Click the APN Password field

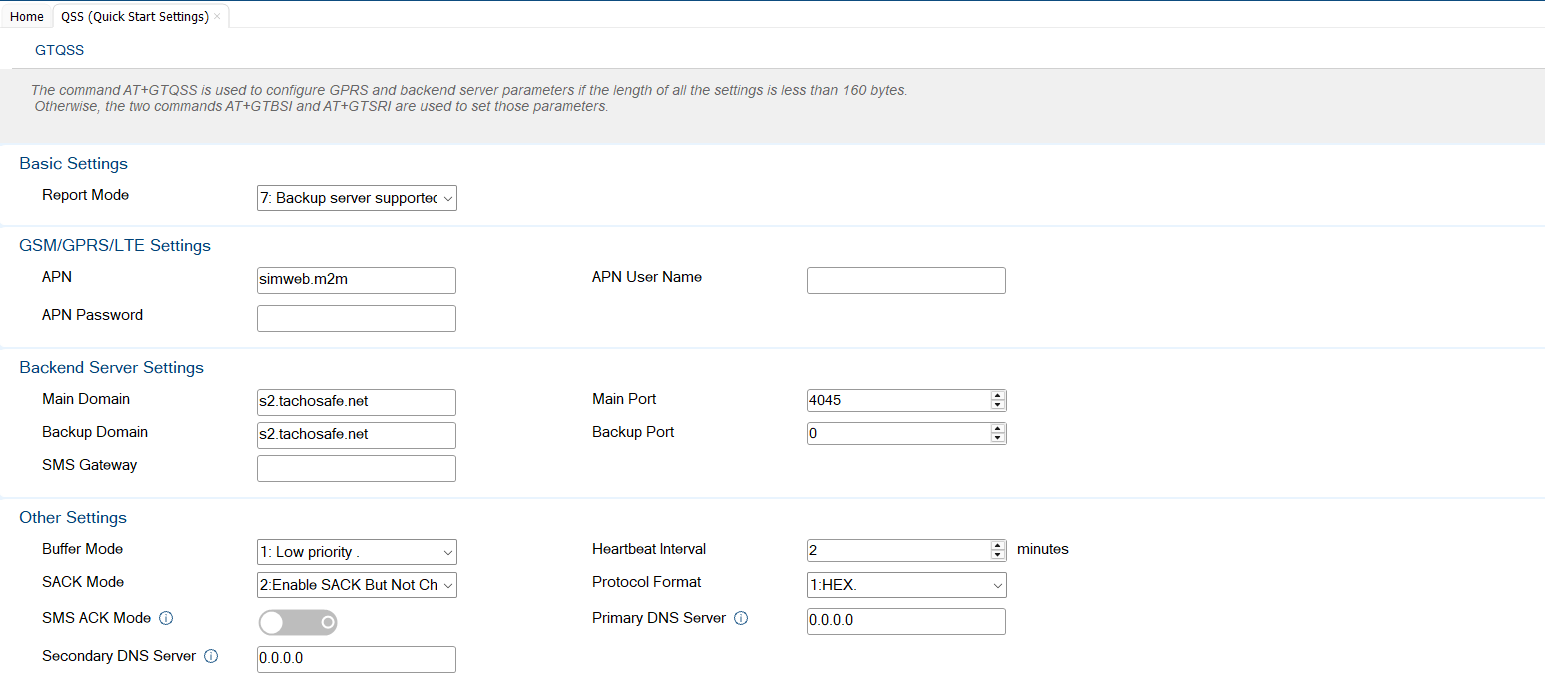click(x=356, y=318)
